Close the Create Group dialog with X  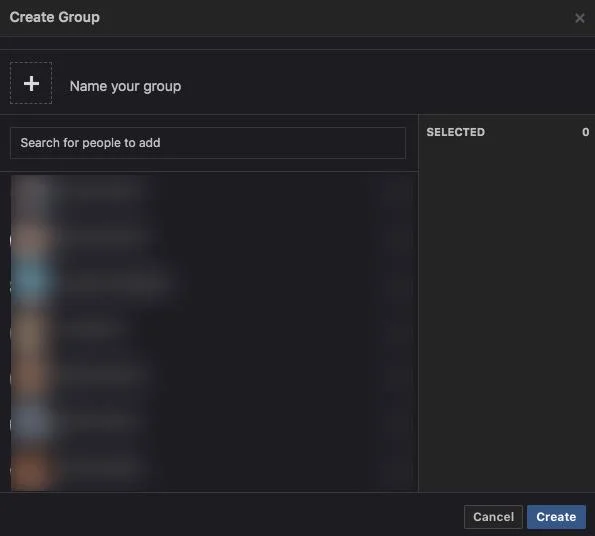point(579,18)
